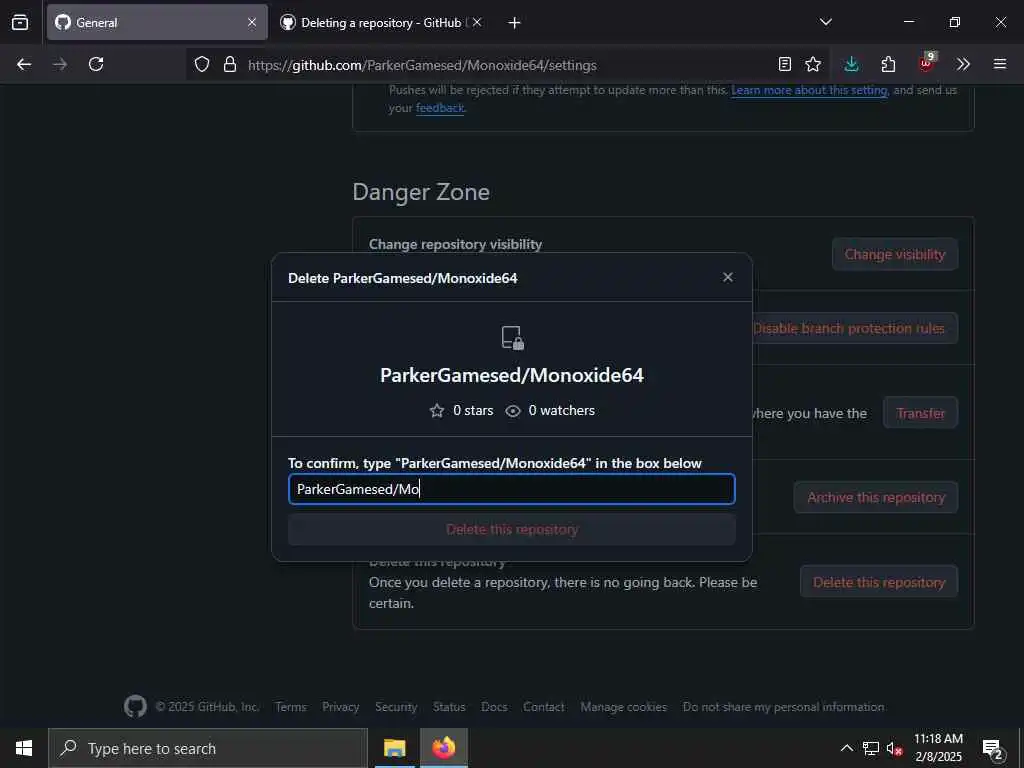Click the private repository lock icon in dialog
This screenshot has width=1024, height=768.
click(x=513, y=338)
